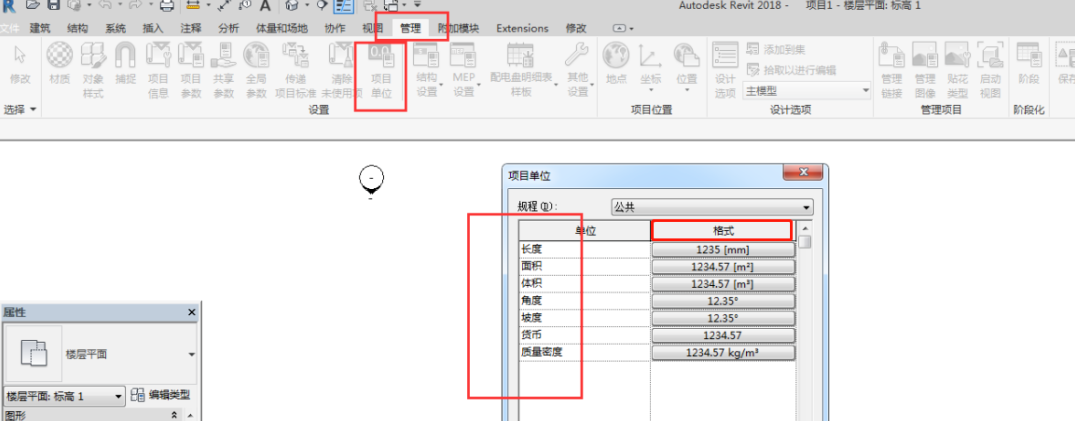Image resolution: width=1075 pixels, height=421 pixels.
Task: Switch to the 附加模块 ribbon tab
Action: coord(459,28)
